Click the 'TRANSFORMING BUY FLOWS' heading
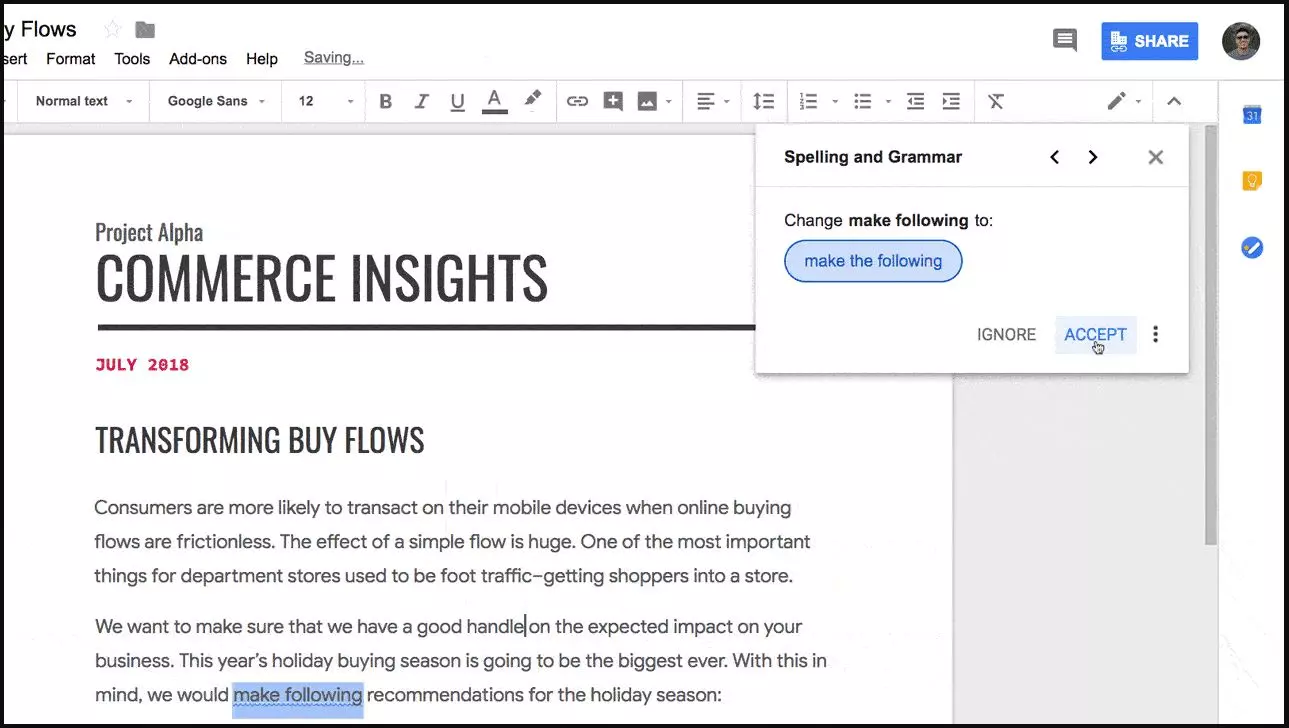 (x=260, y=440)
